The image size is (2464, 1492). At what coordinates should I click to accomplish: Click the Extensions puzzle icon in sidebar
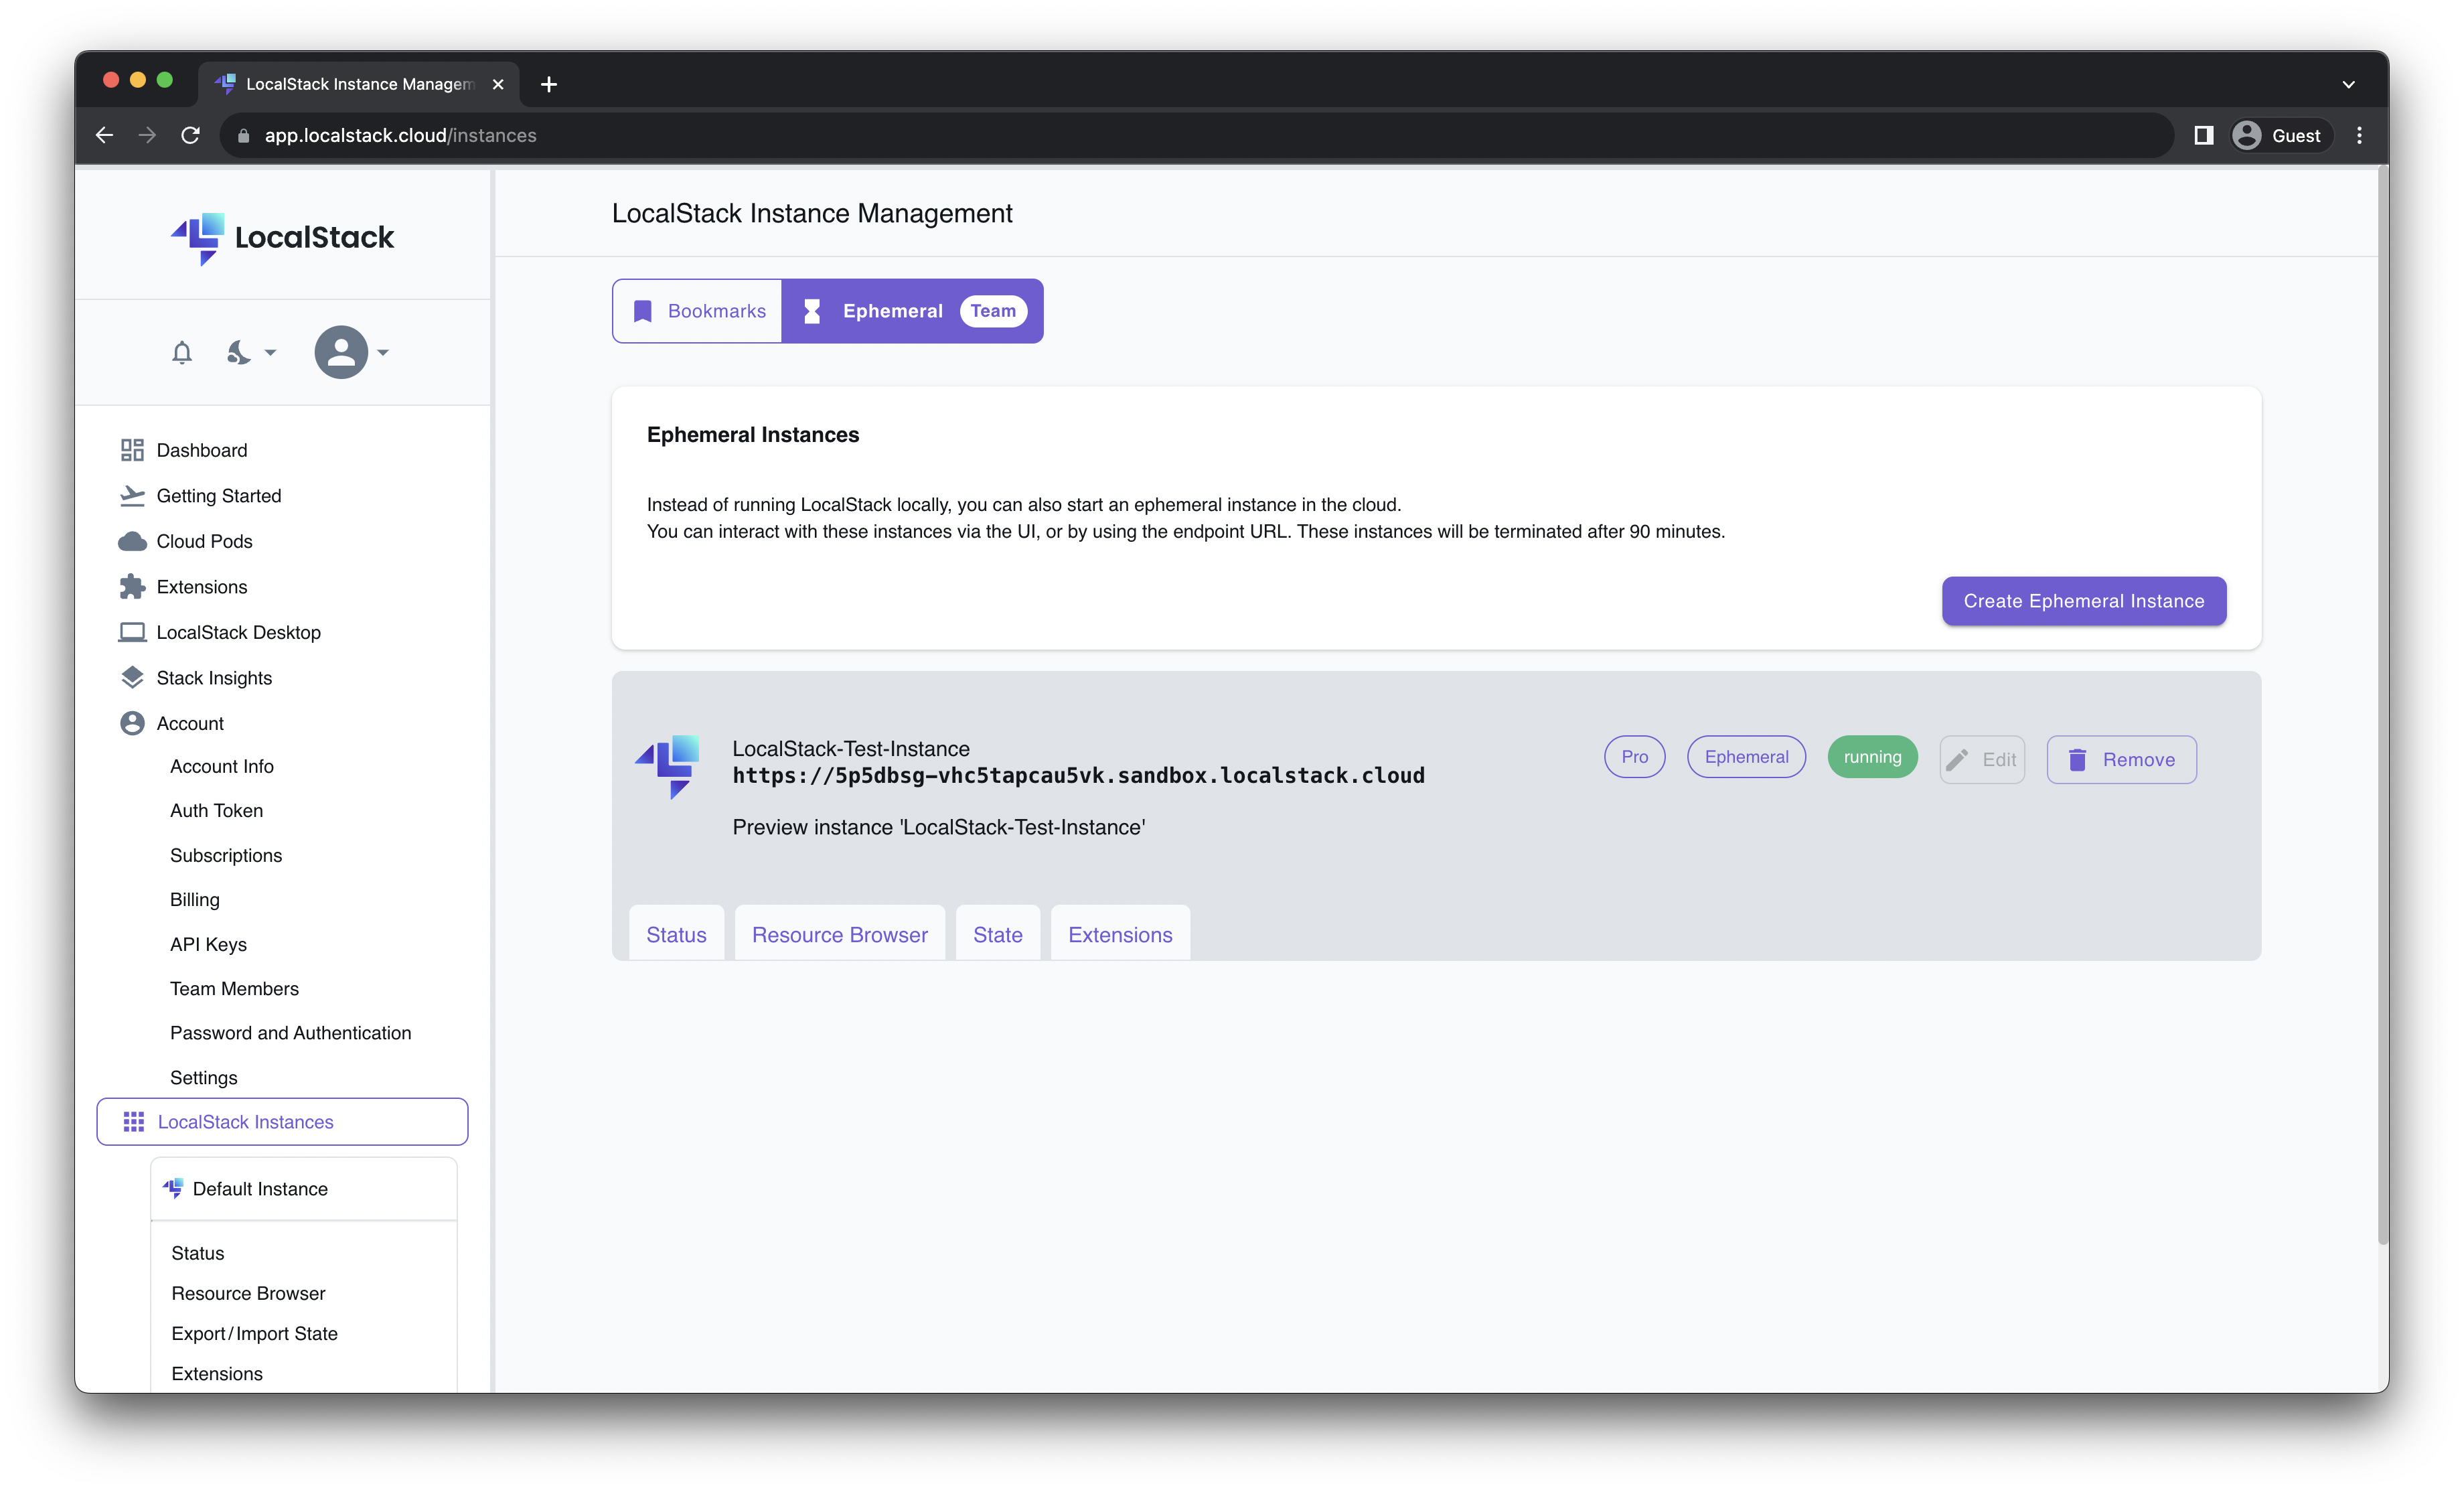click(132, 587)
